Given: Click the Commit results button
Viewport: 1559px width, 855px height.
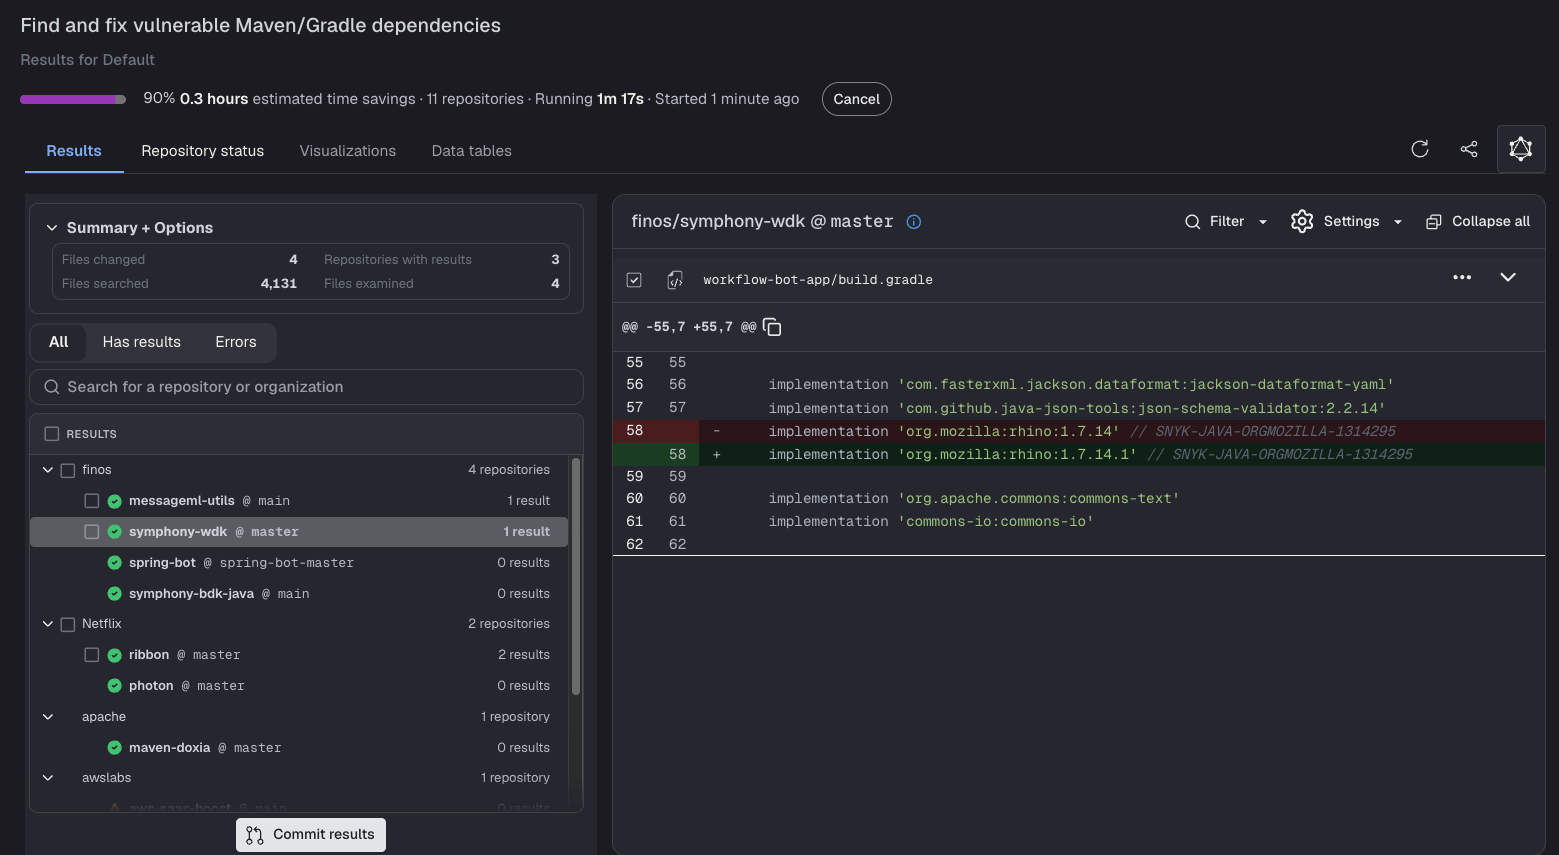Looking at the screenshot, I should point(311,835).
